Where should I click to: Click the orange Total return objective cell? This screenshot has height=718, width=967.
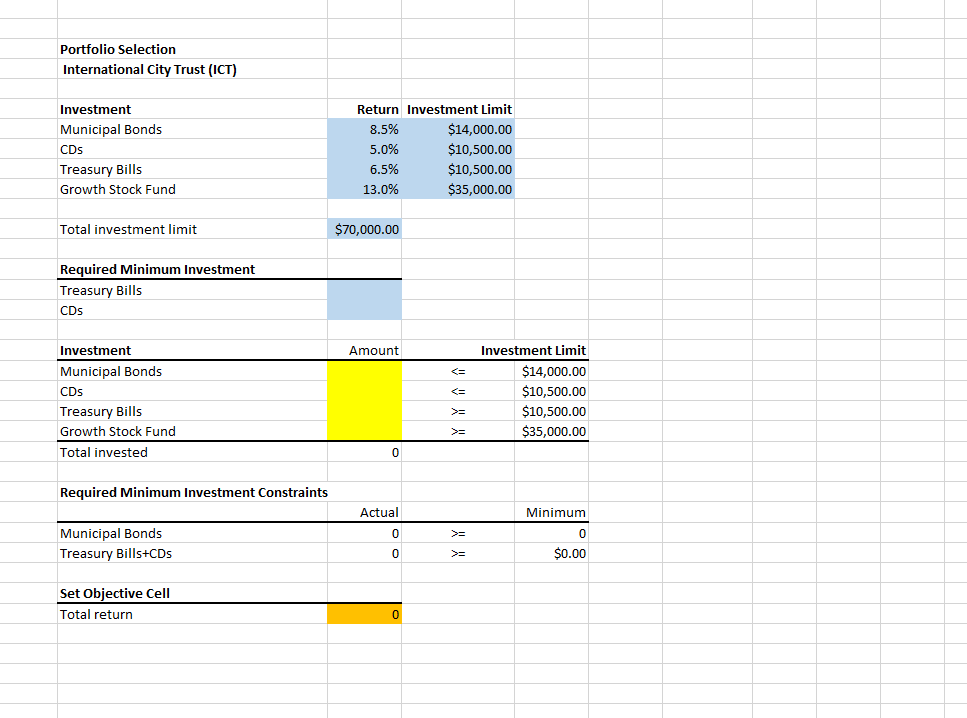click(x=364, y=614)
